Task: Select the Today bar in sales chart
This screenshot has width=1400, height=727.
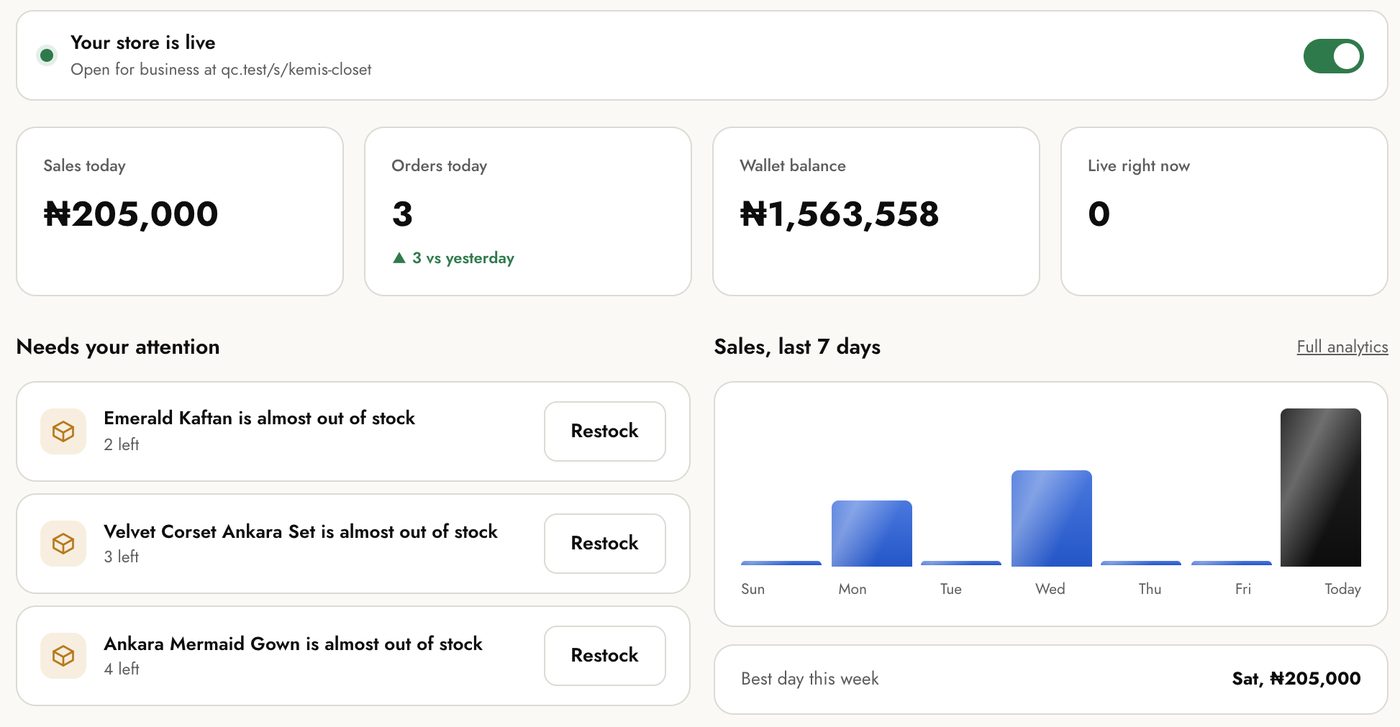Action: [x=1320, y=487]
